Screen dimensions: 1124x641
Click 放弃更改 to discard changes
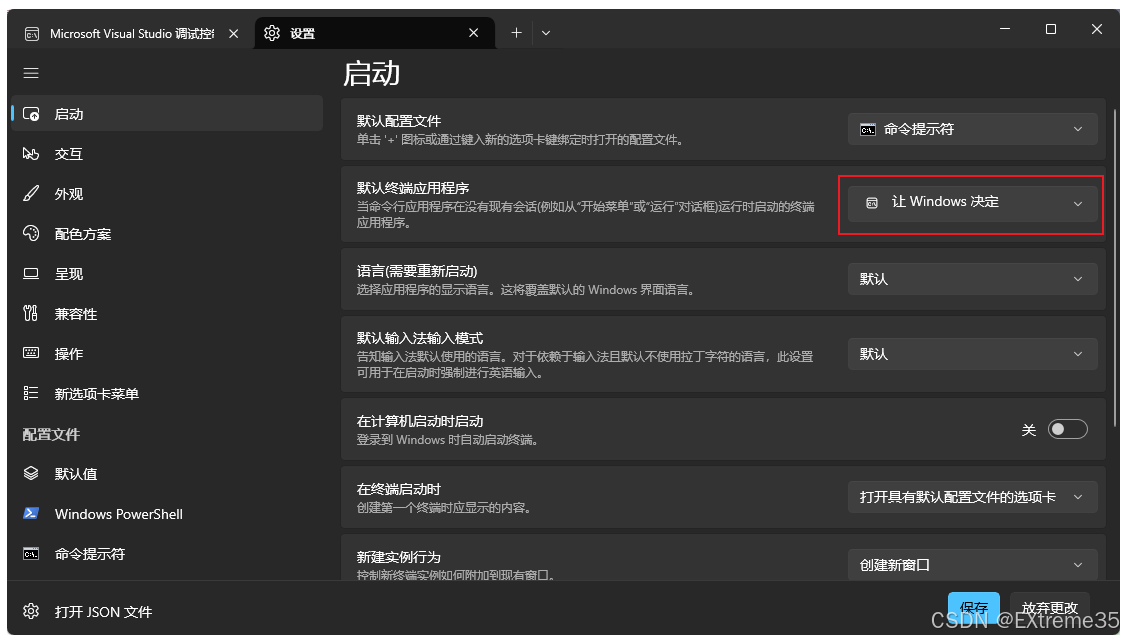click(1049, 607)
